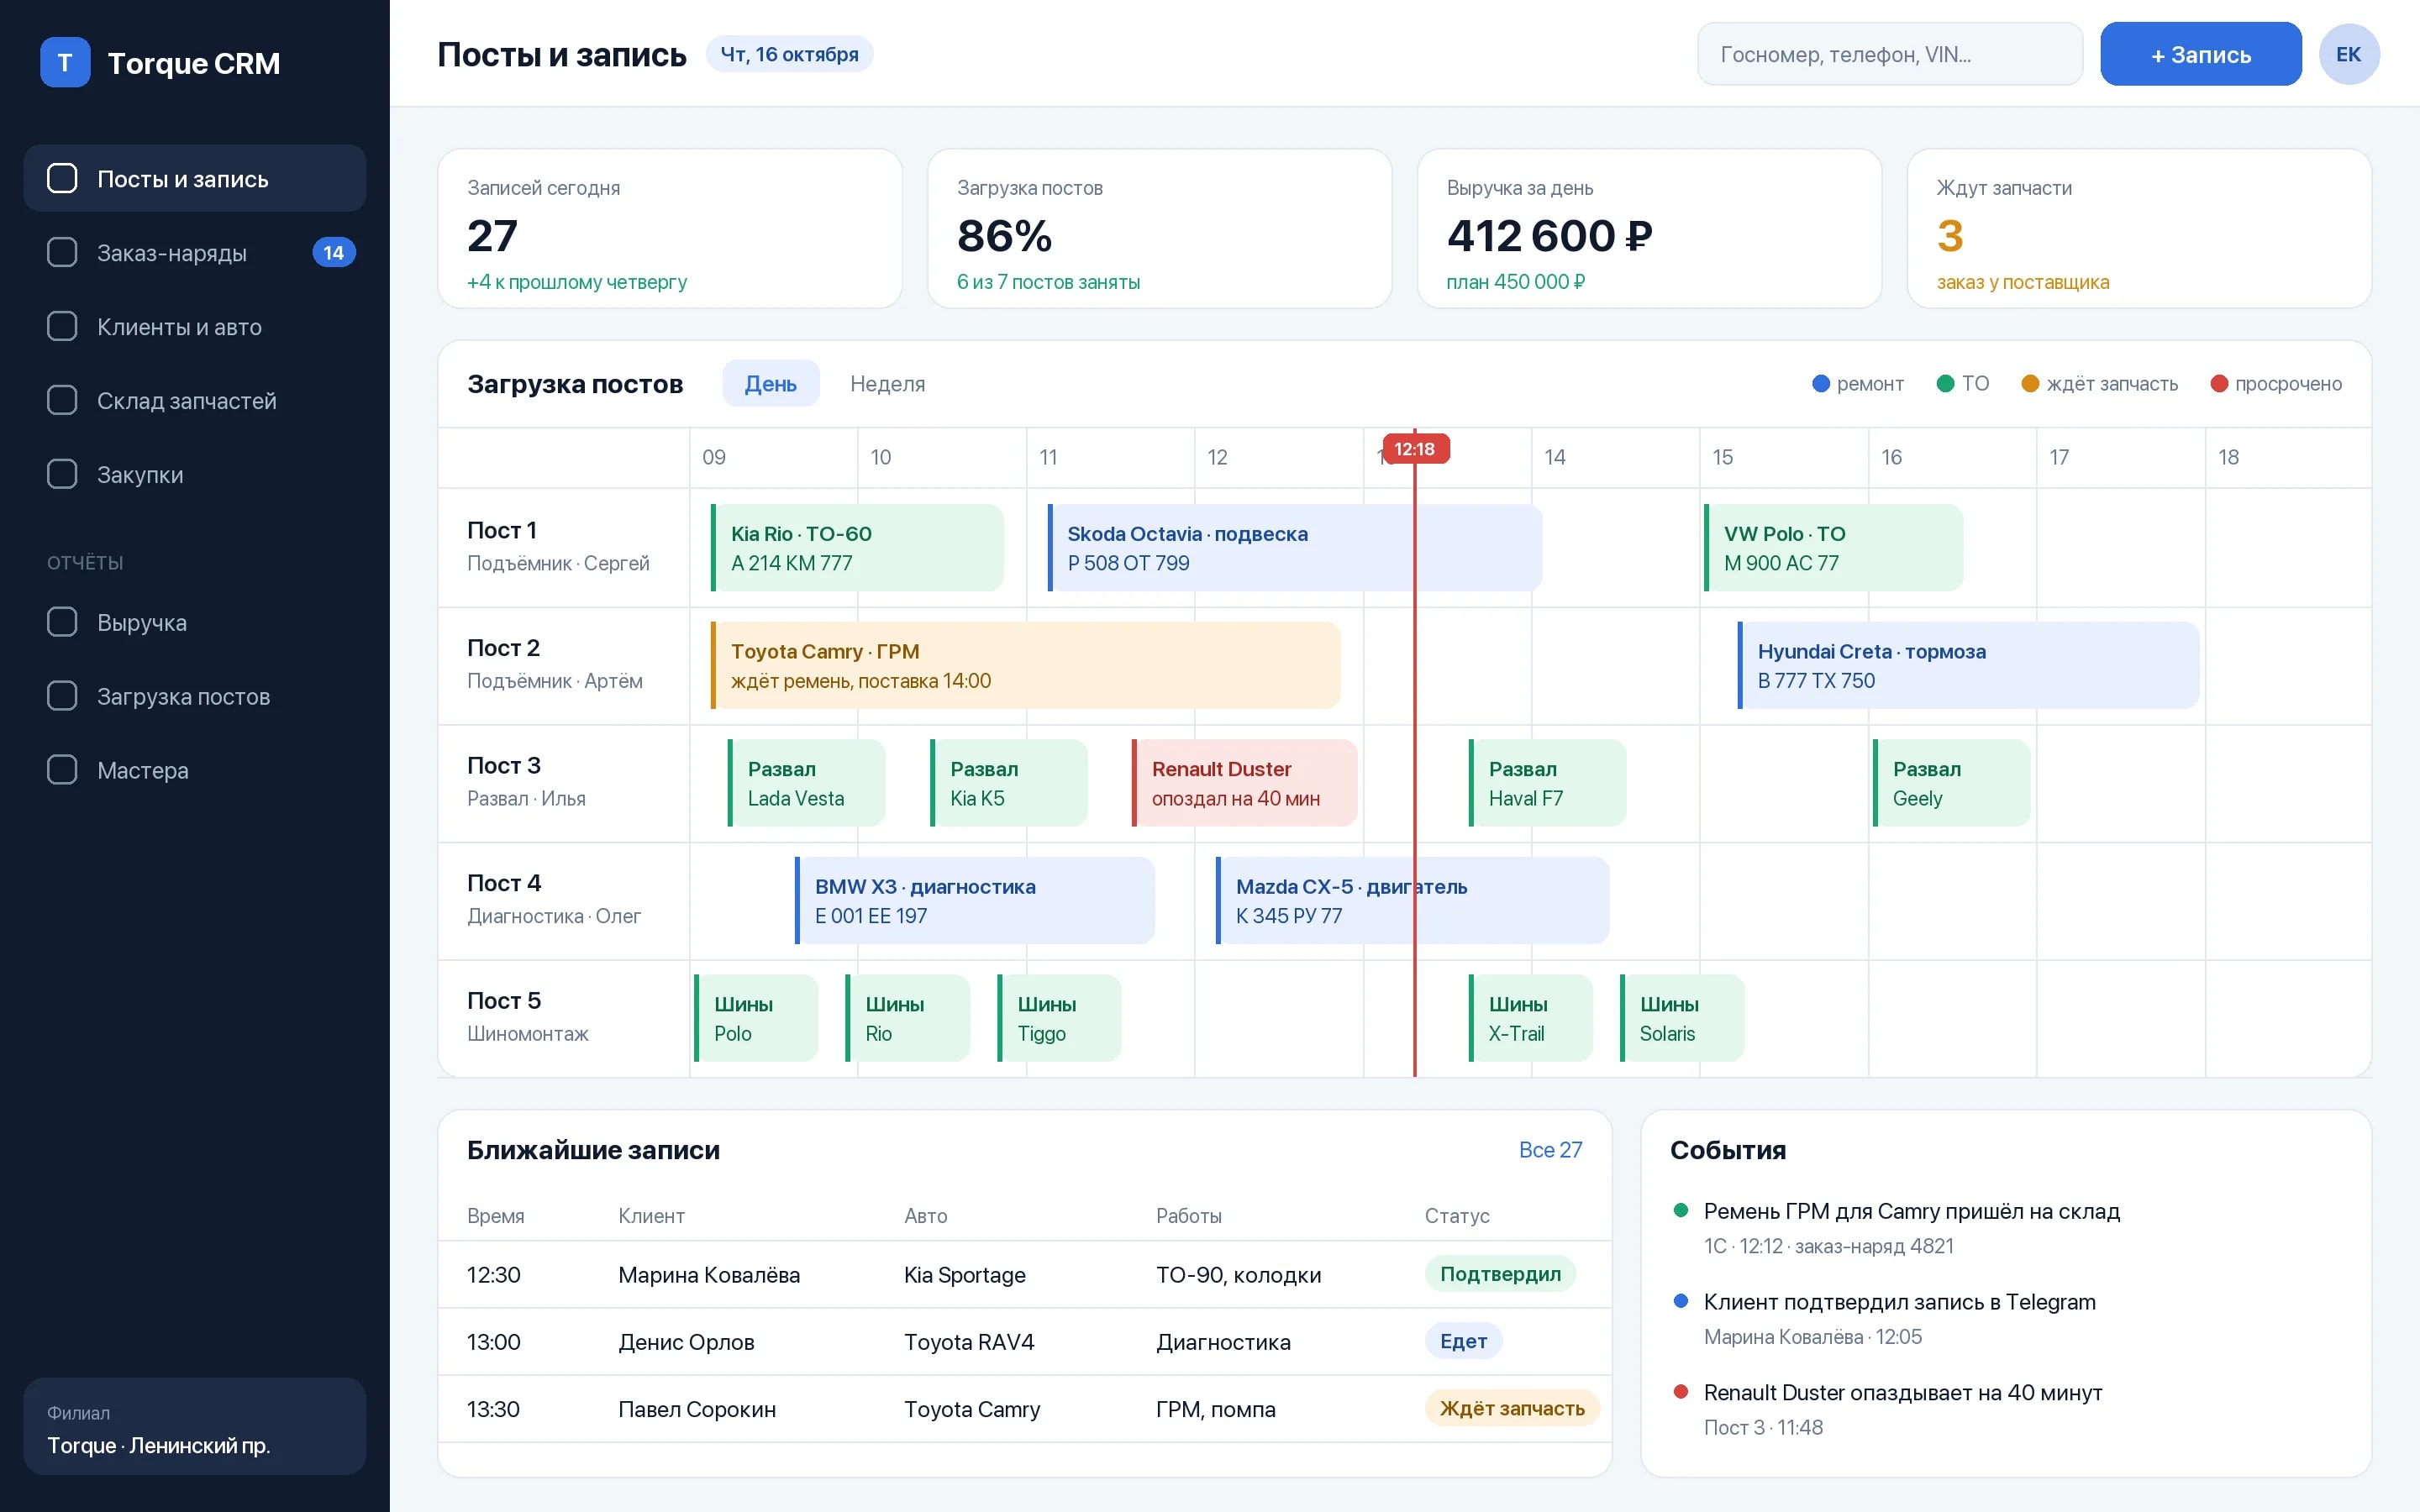Open Клиенты и авто sidebar icon

coord(62,327)
